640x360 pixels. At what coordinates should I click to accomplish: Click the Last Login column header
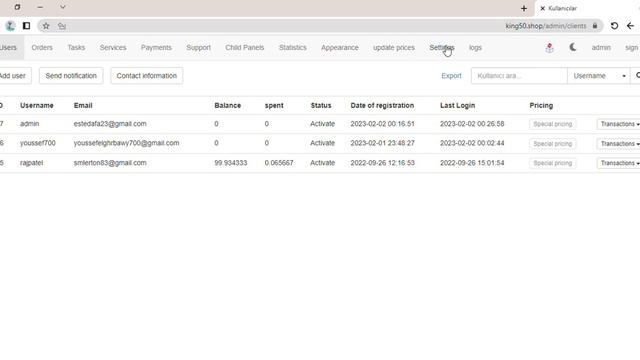coord(458,105)
